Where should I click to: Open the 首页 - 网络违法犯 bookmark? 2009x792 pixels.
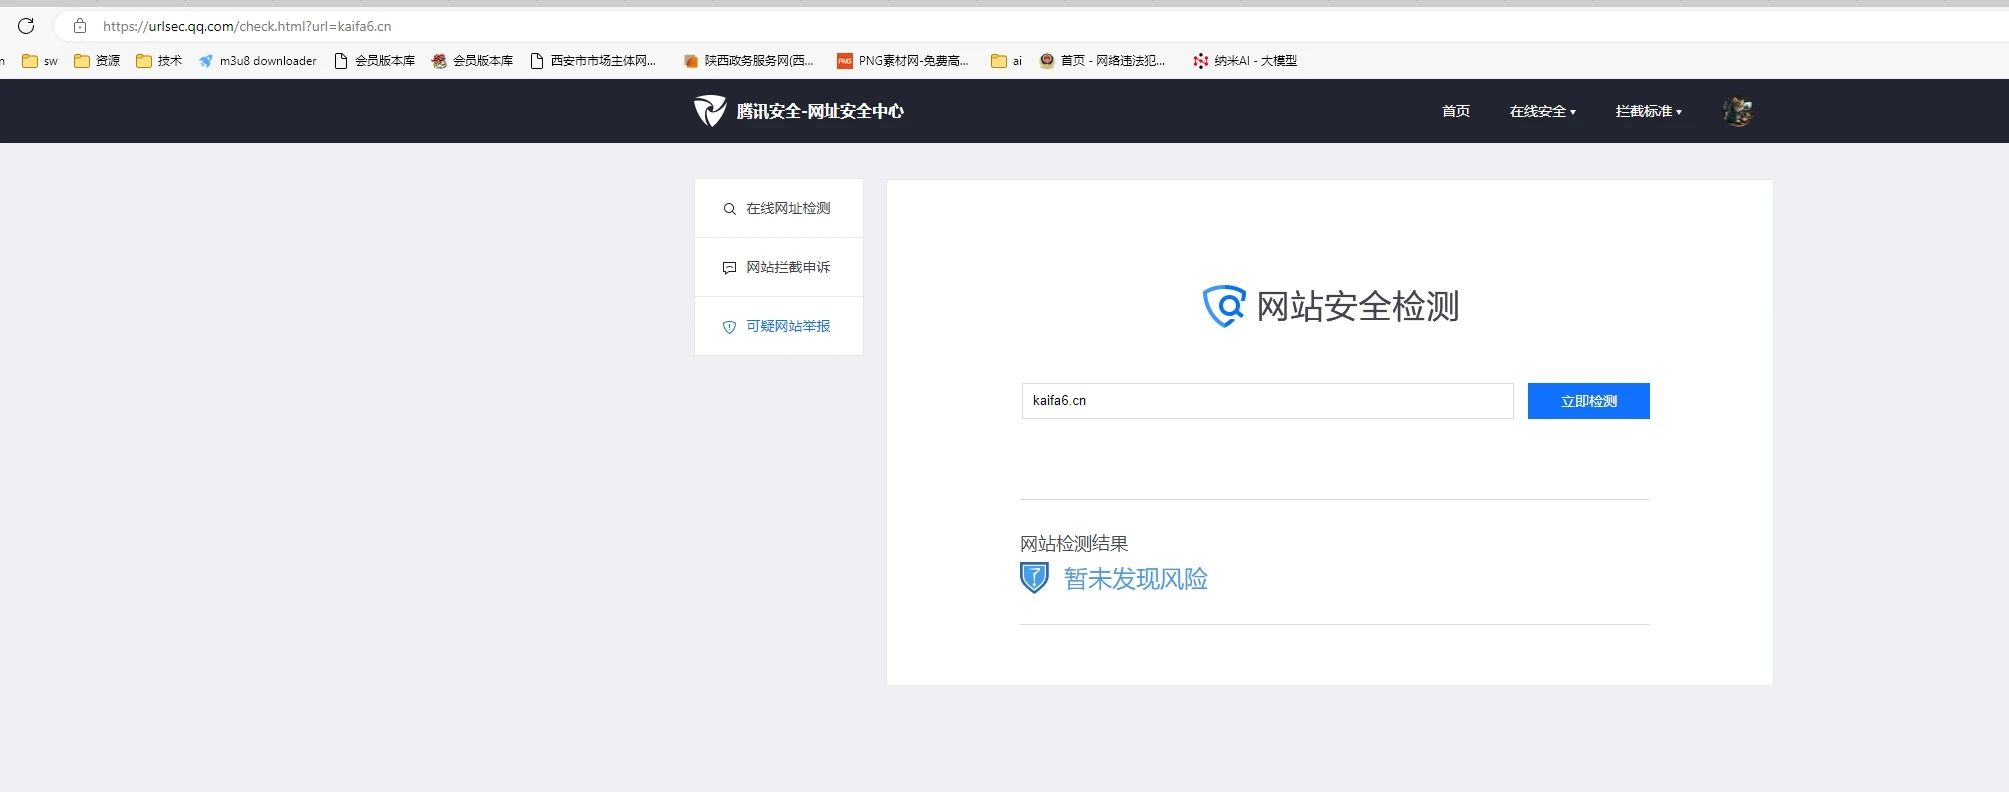(1102, 61)
